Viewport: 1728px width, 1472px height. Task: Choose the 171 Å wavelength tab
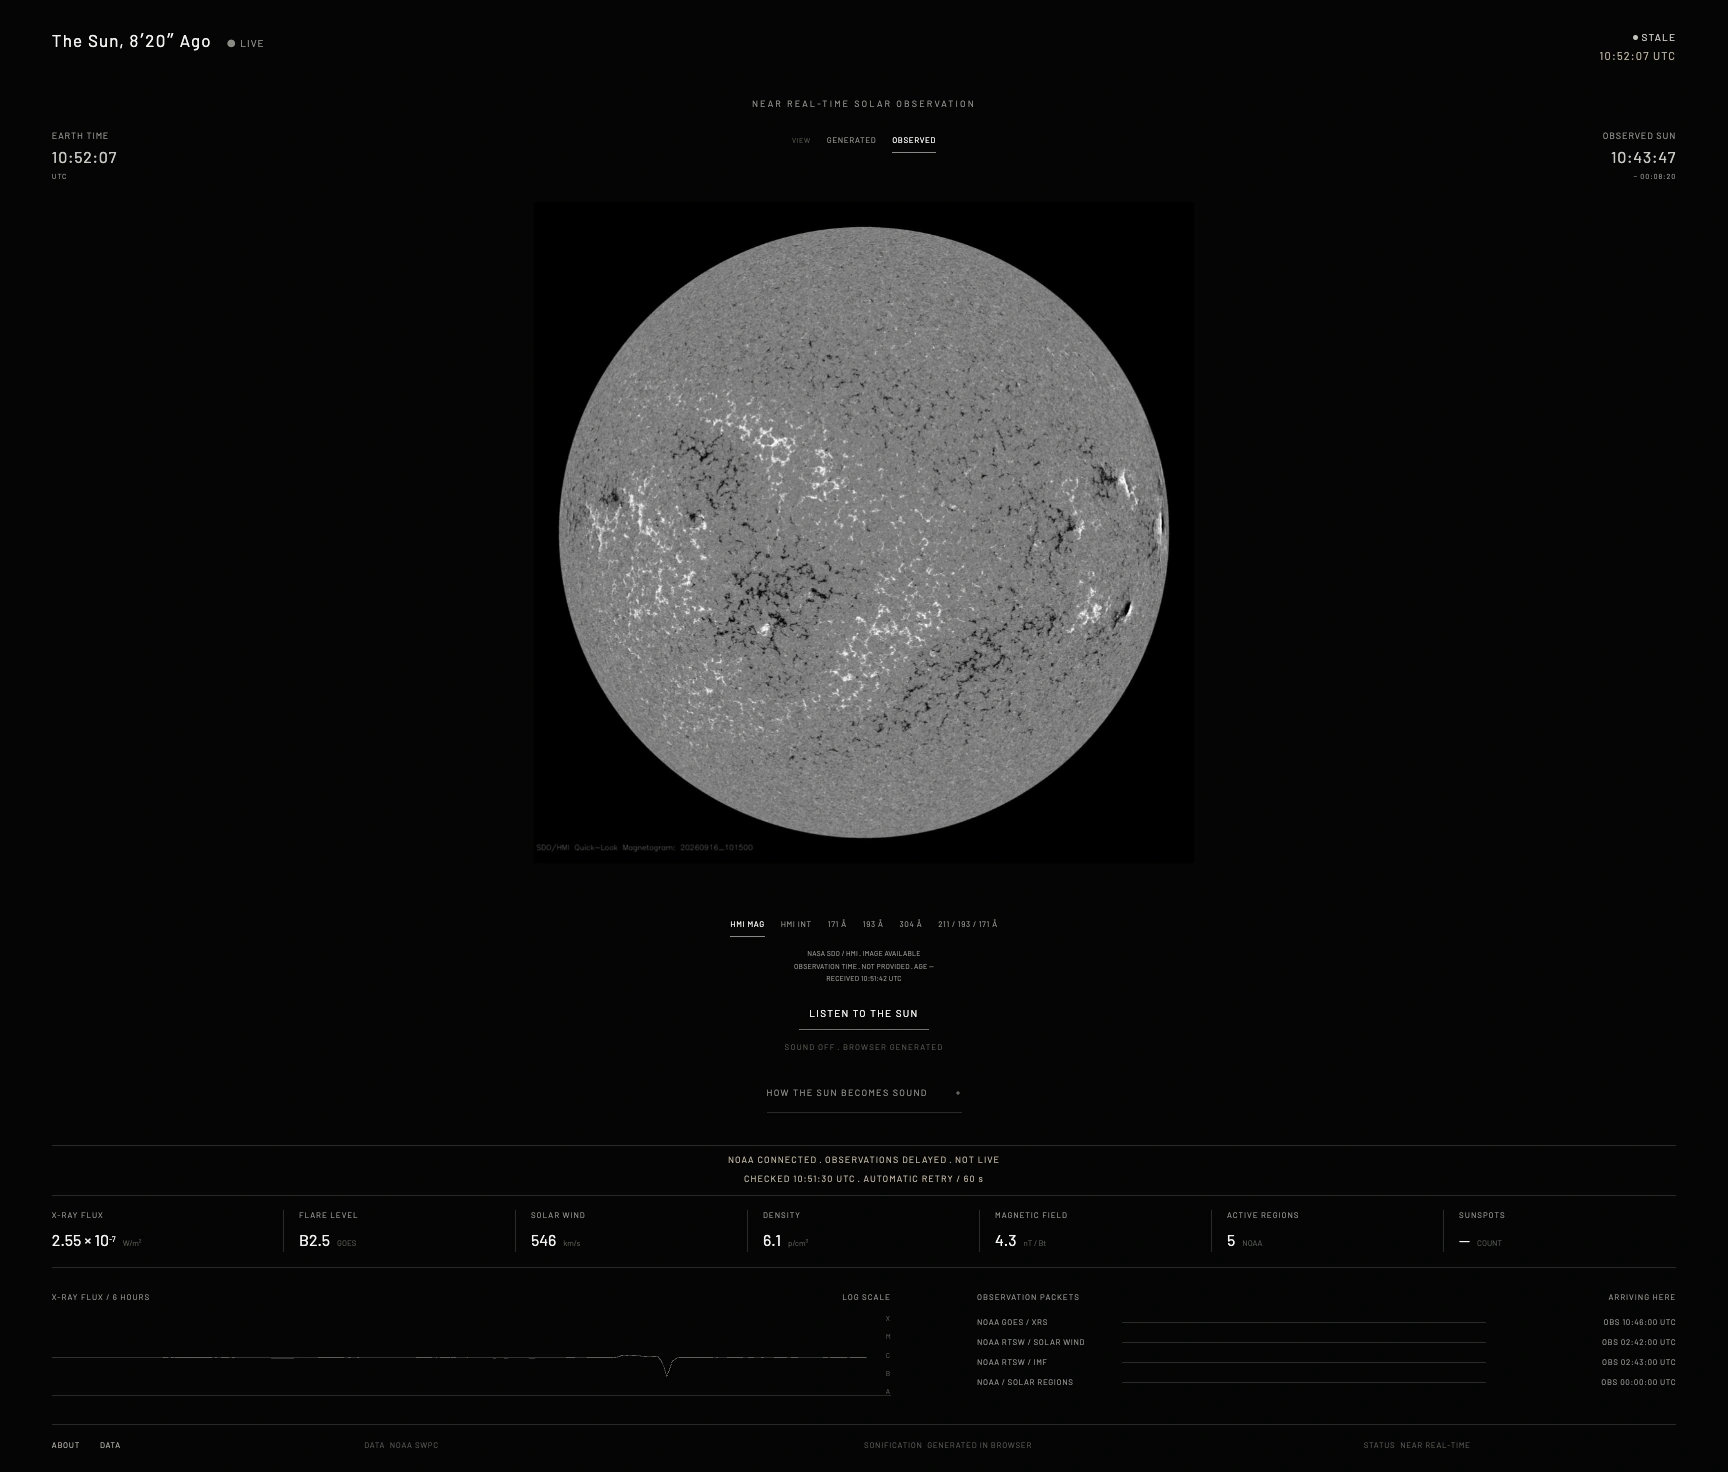coord(837,924)
